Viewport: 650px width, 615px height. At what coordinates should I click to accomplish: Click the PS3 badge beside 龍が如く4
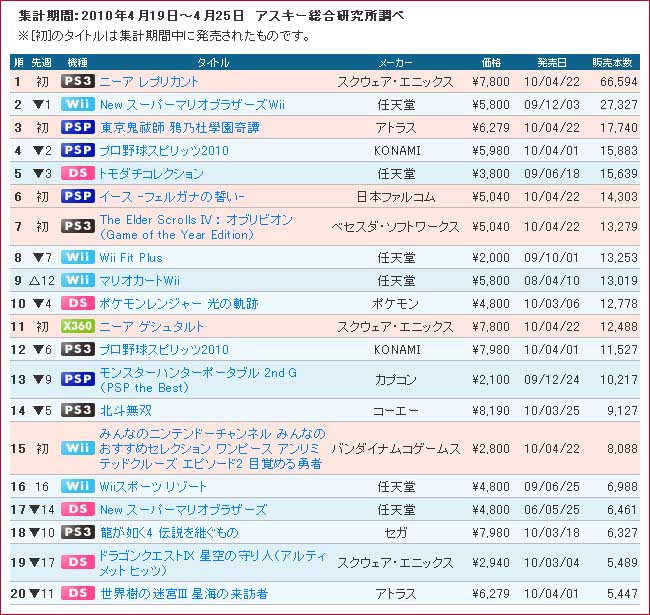tap(78, 532)
